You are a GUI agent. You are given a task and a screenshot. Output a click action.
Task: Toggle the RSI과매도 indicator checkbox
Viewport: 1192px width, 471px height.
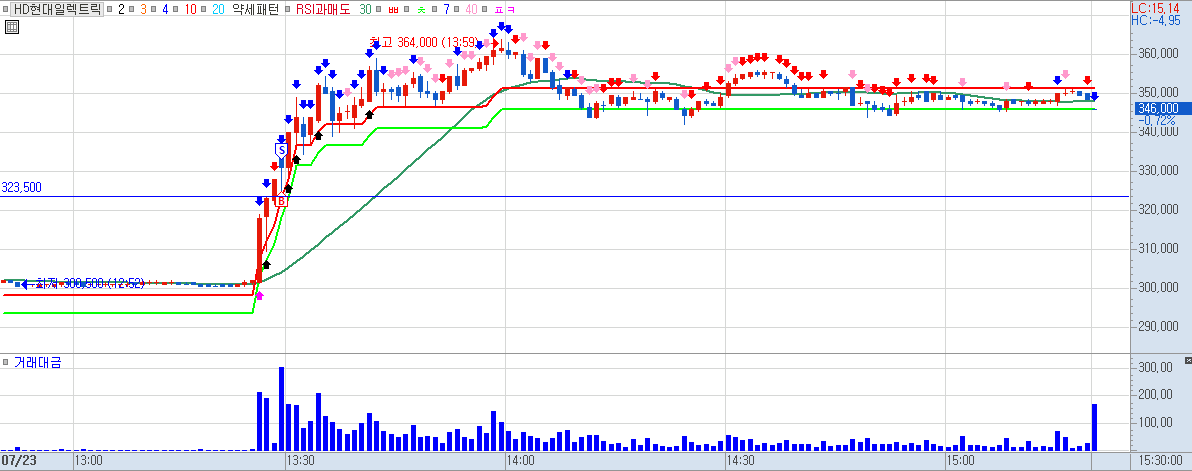tap(287, 9)
